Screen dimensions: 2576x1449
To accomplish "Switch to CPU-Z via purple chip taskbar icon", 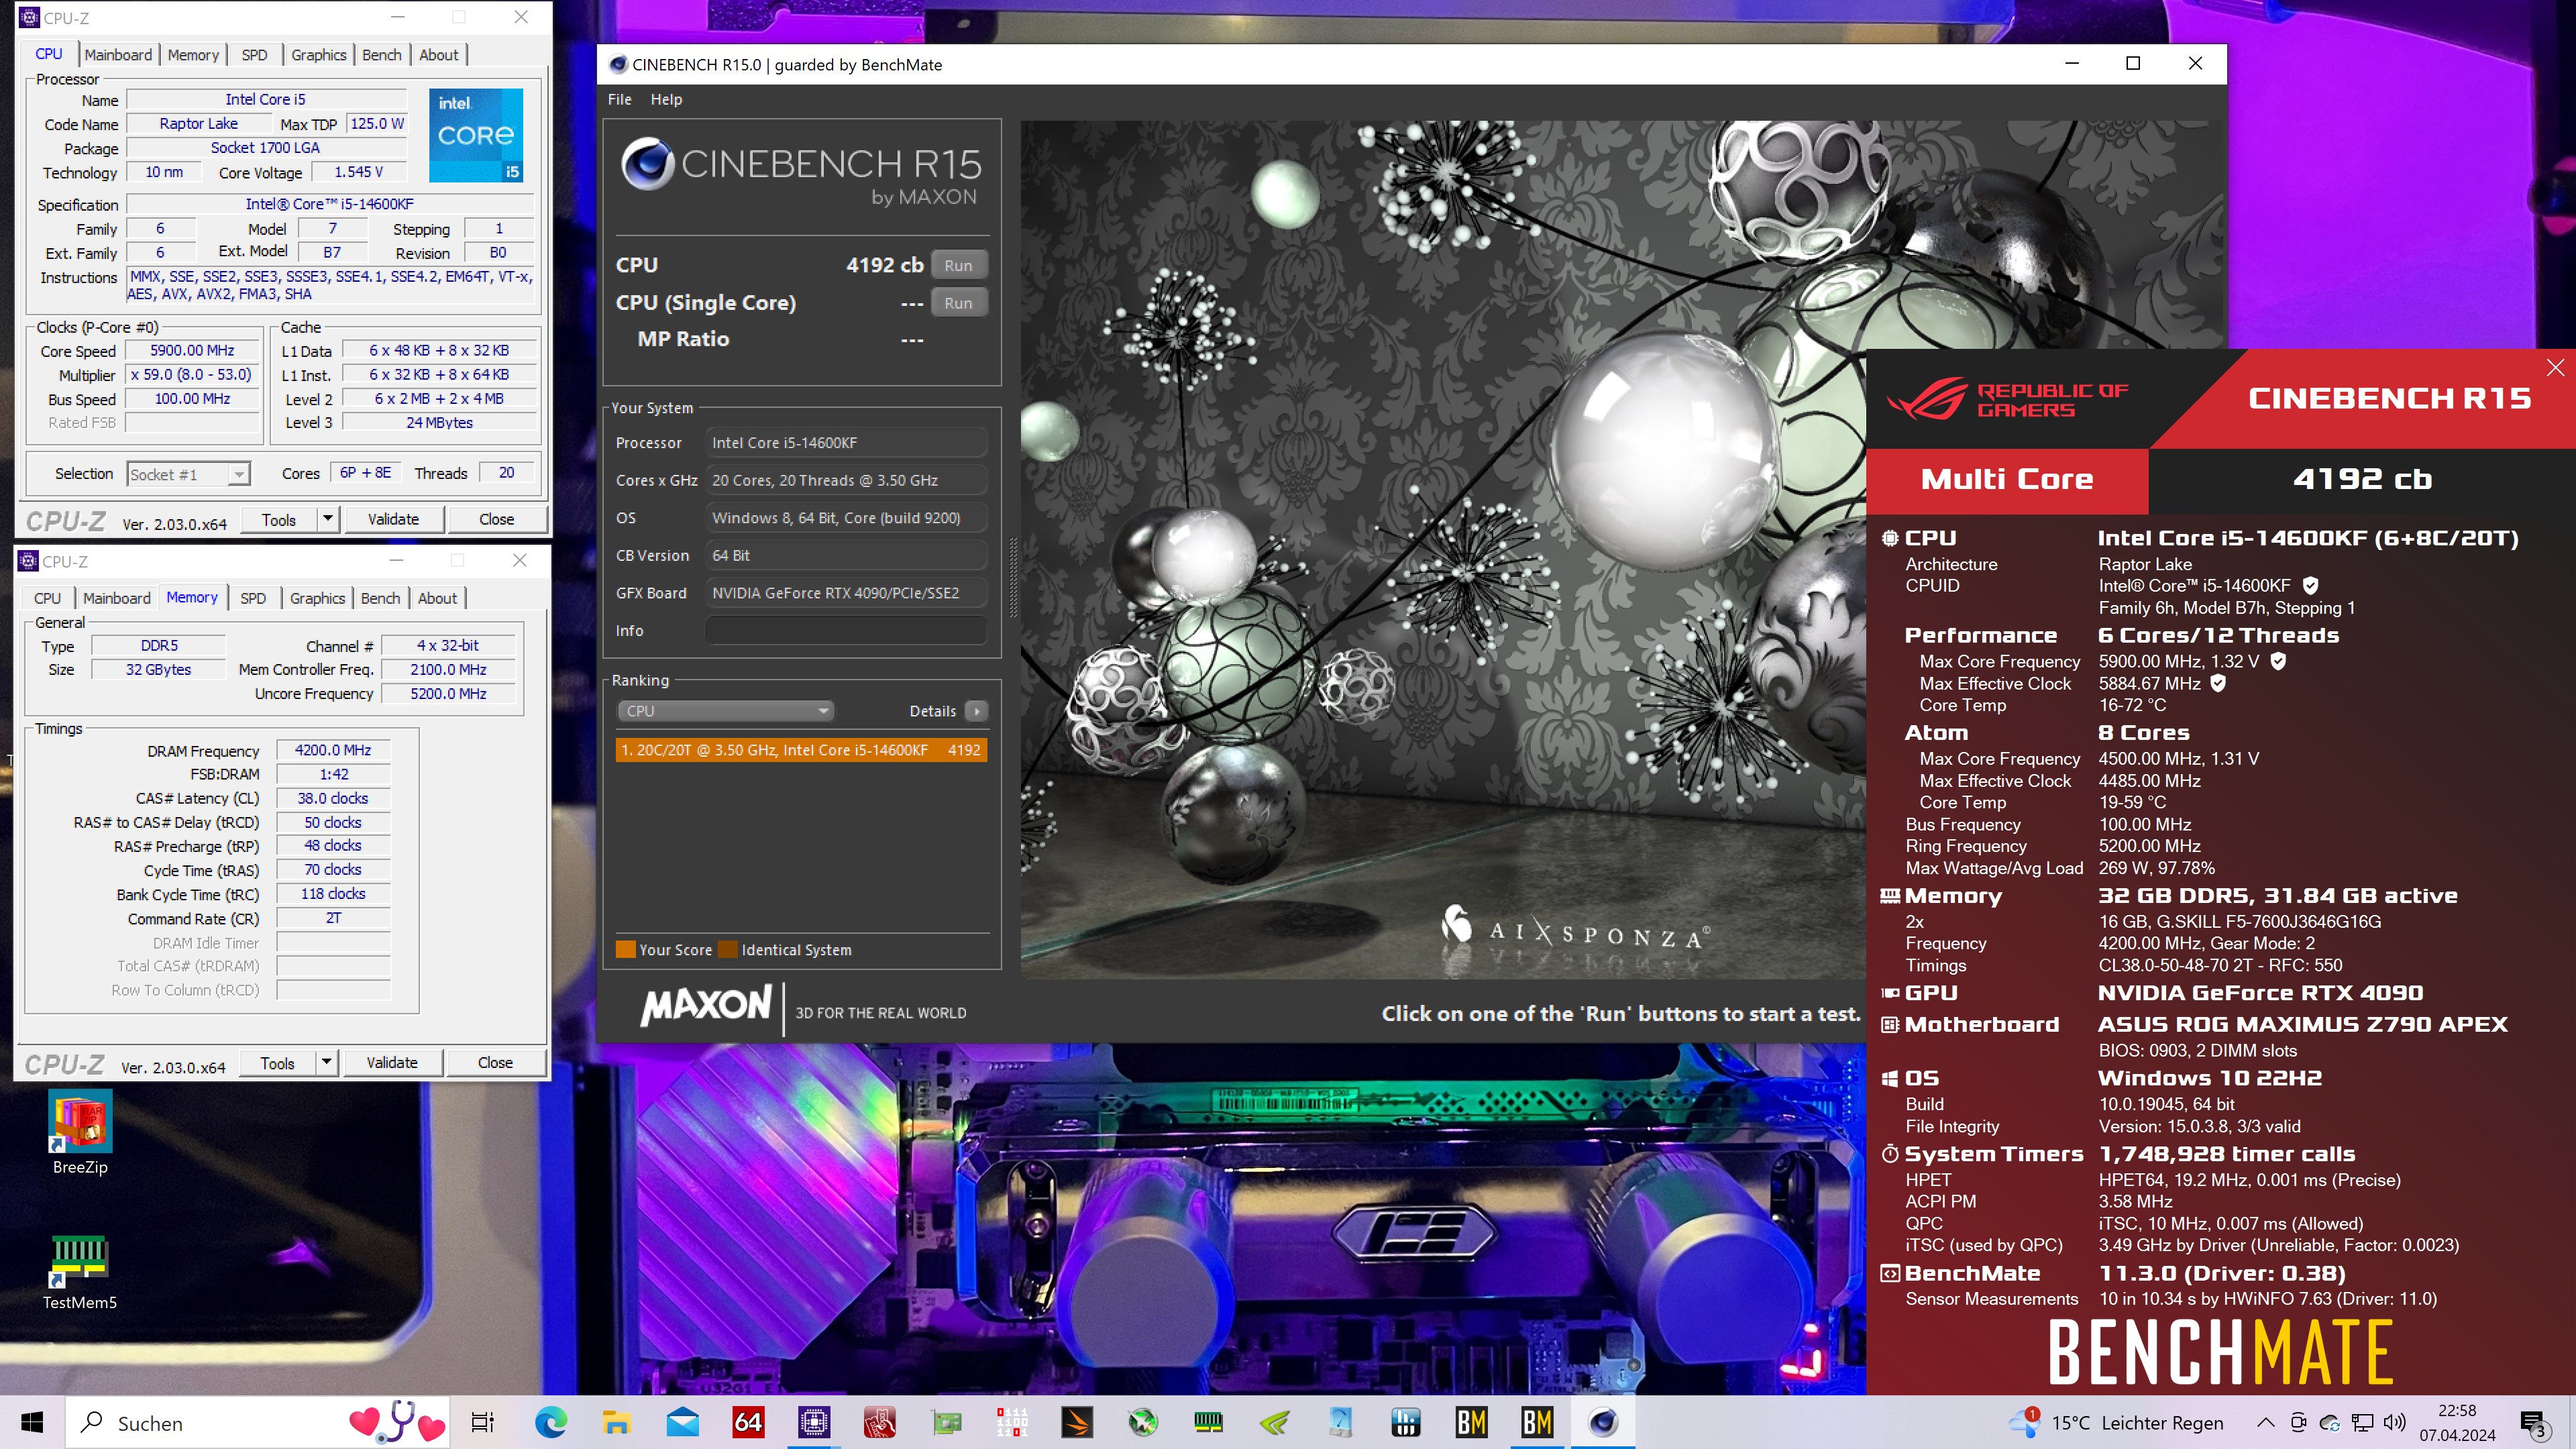I will [814, 1422].
